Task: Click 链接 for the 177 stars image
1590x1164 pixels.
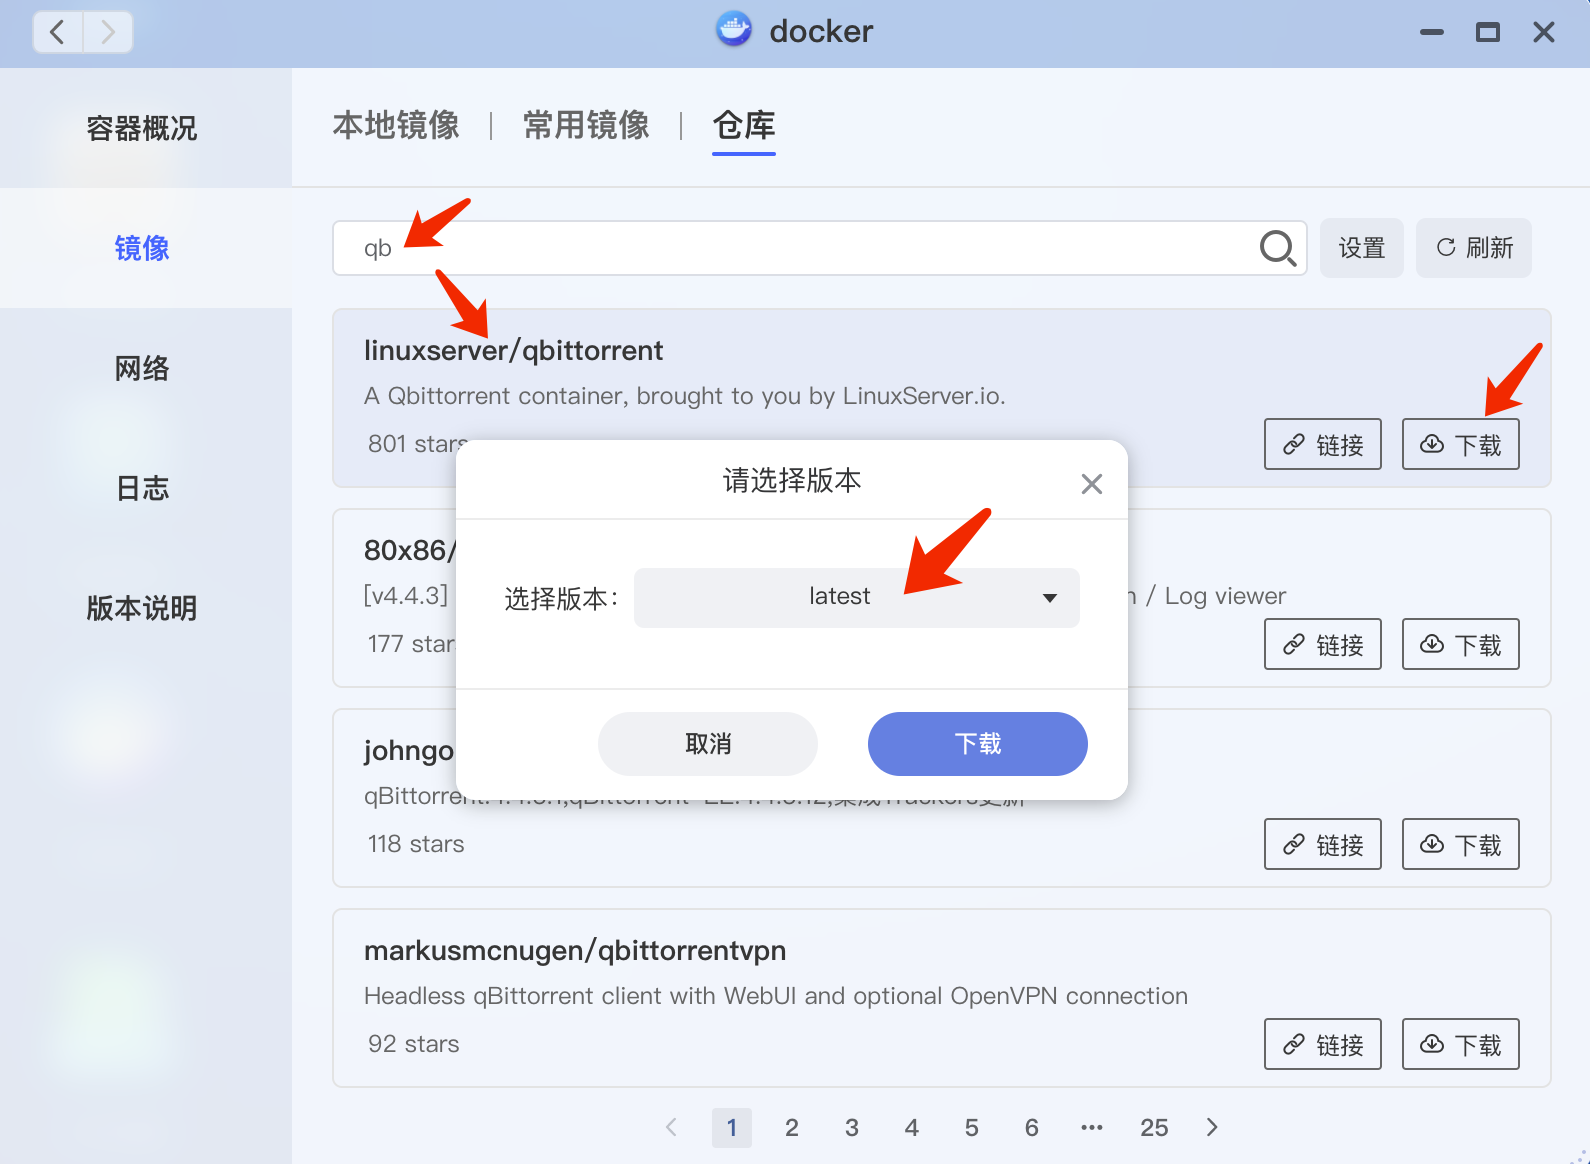Action: click(x=1323, y=644)
